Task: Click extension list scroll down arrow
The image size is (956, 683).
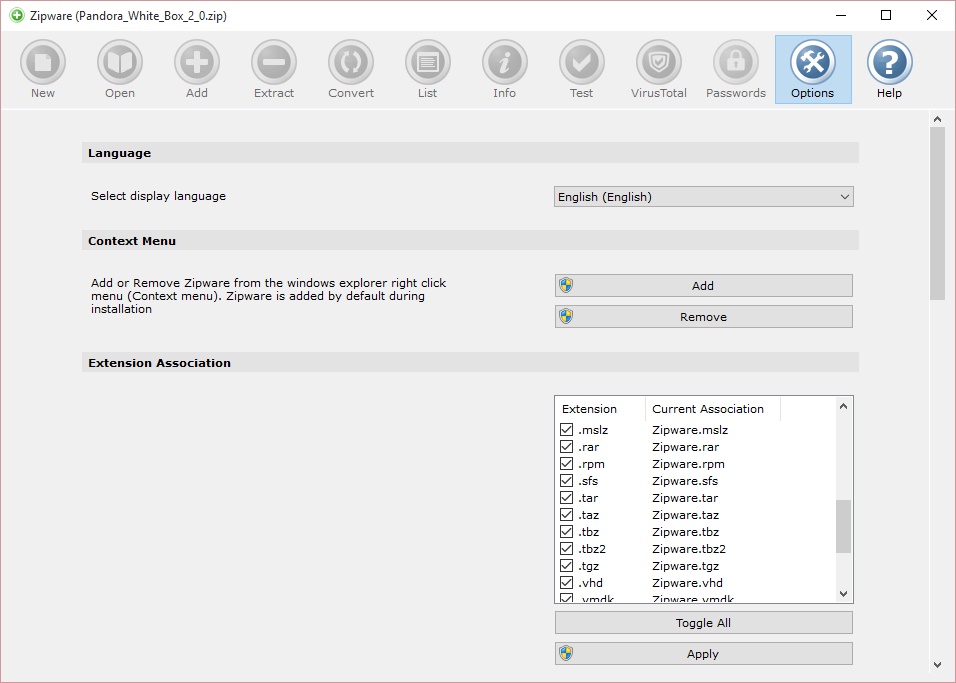Action: coord(843,593)
